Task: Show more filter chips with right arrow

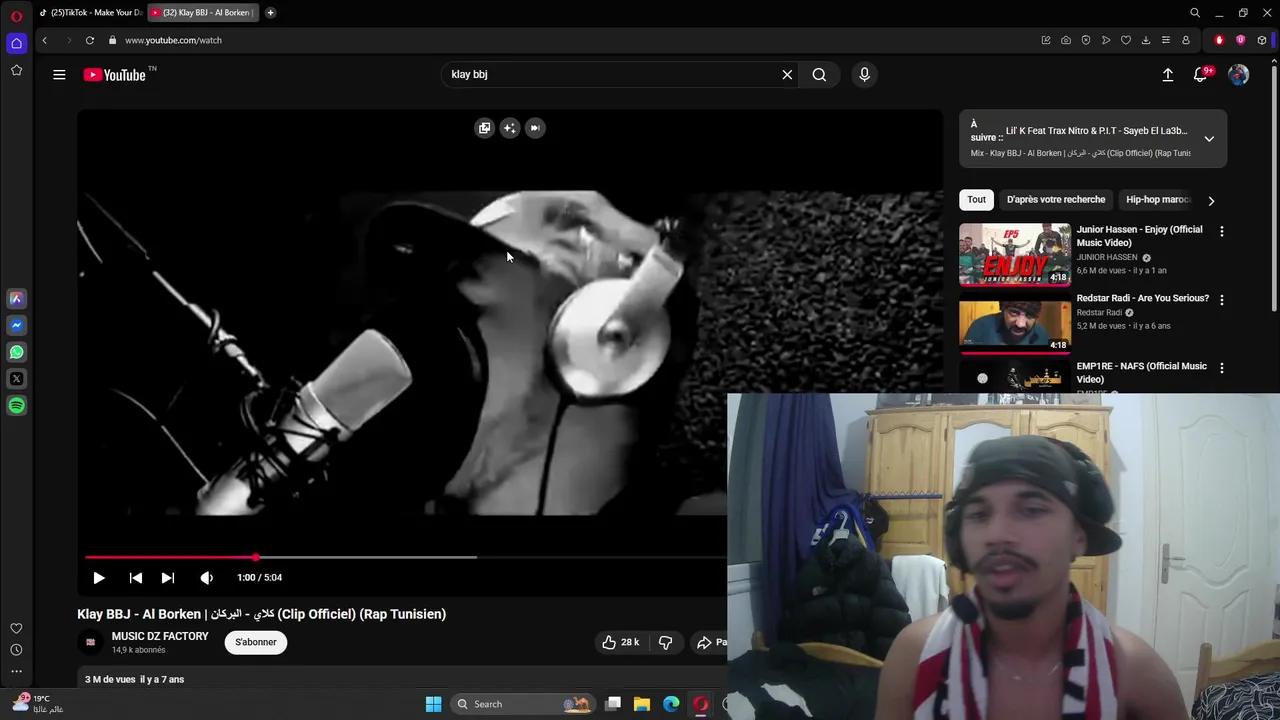Action: coord(1211,200)
